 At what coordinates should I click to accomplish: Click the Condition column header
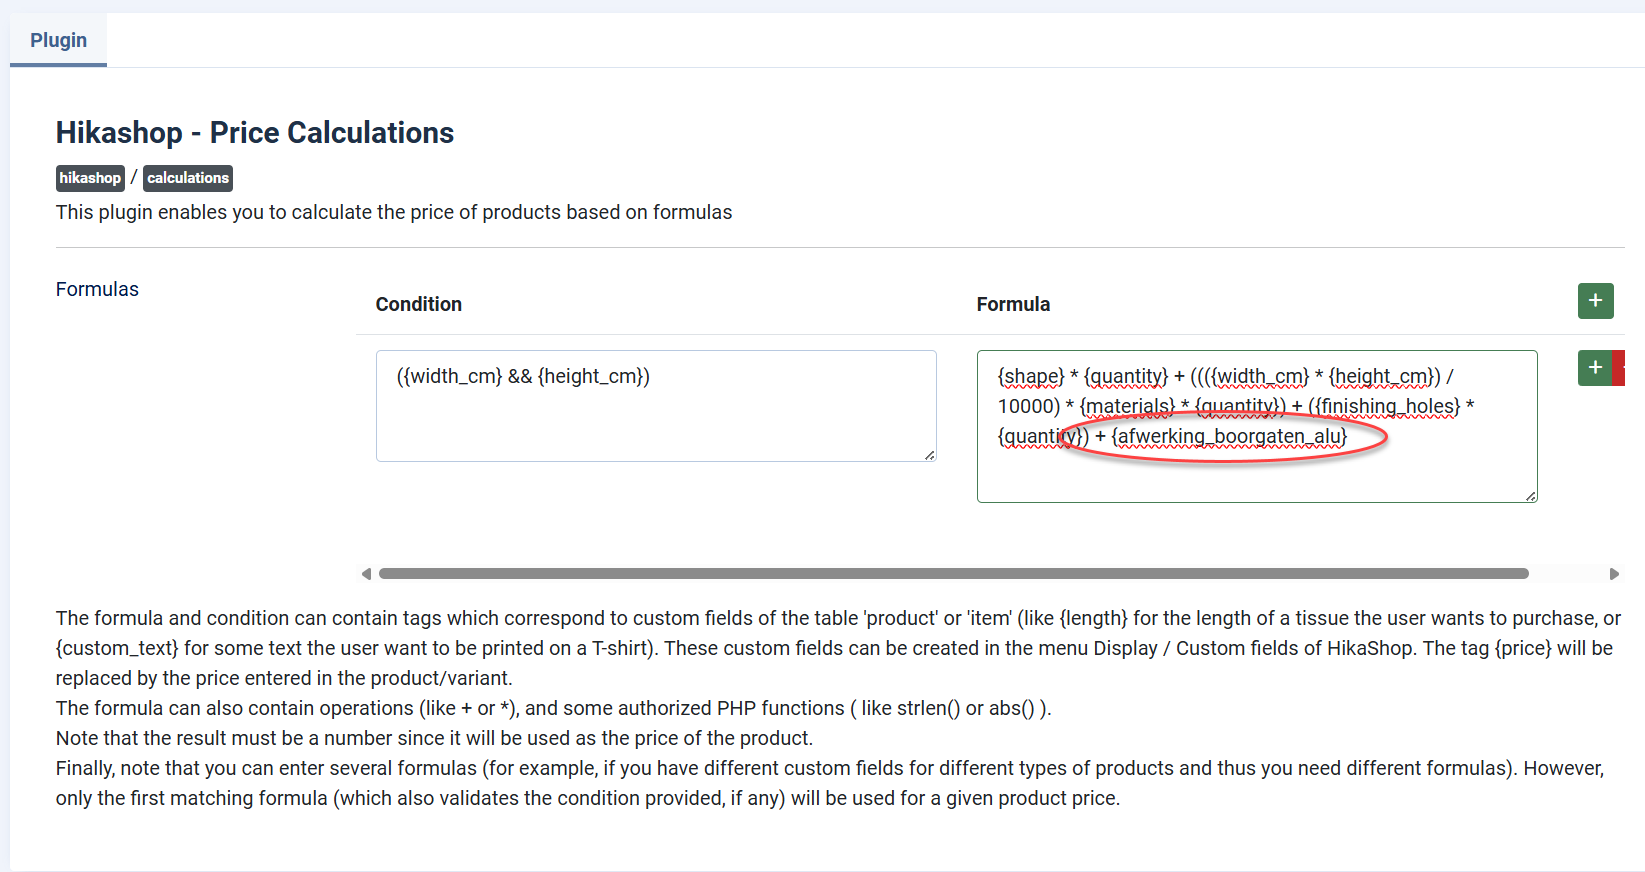[x=418, y=304]
